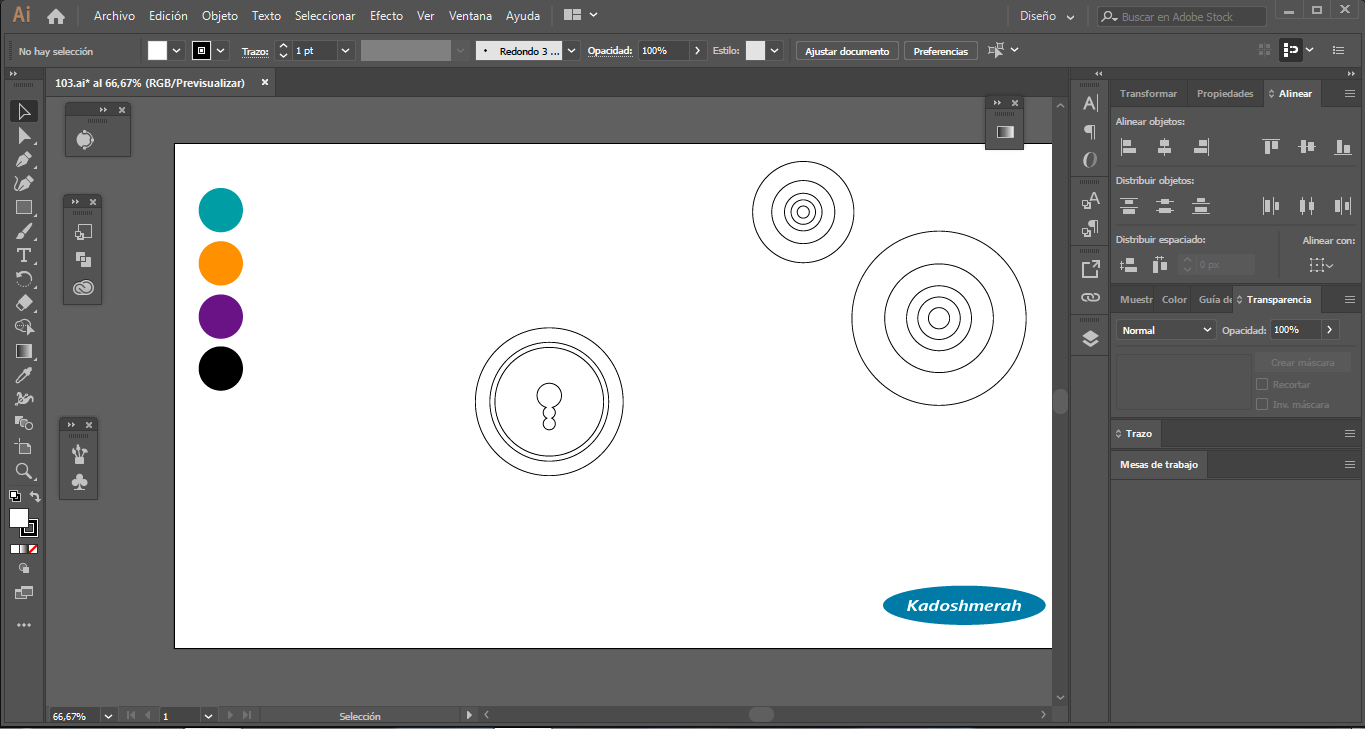Reset to default fill and stroke
Screen dimensions: 1365x729
pos(15,496)
